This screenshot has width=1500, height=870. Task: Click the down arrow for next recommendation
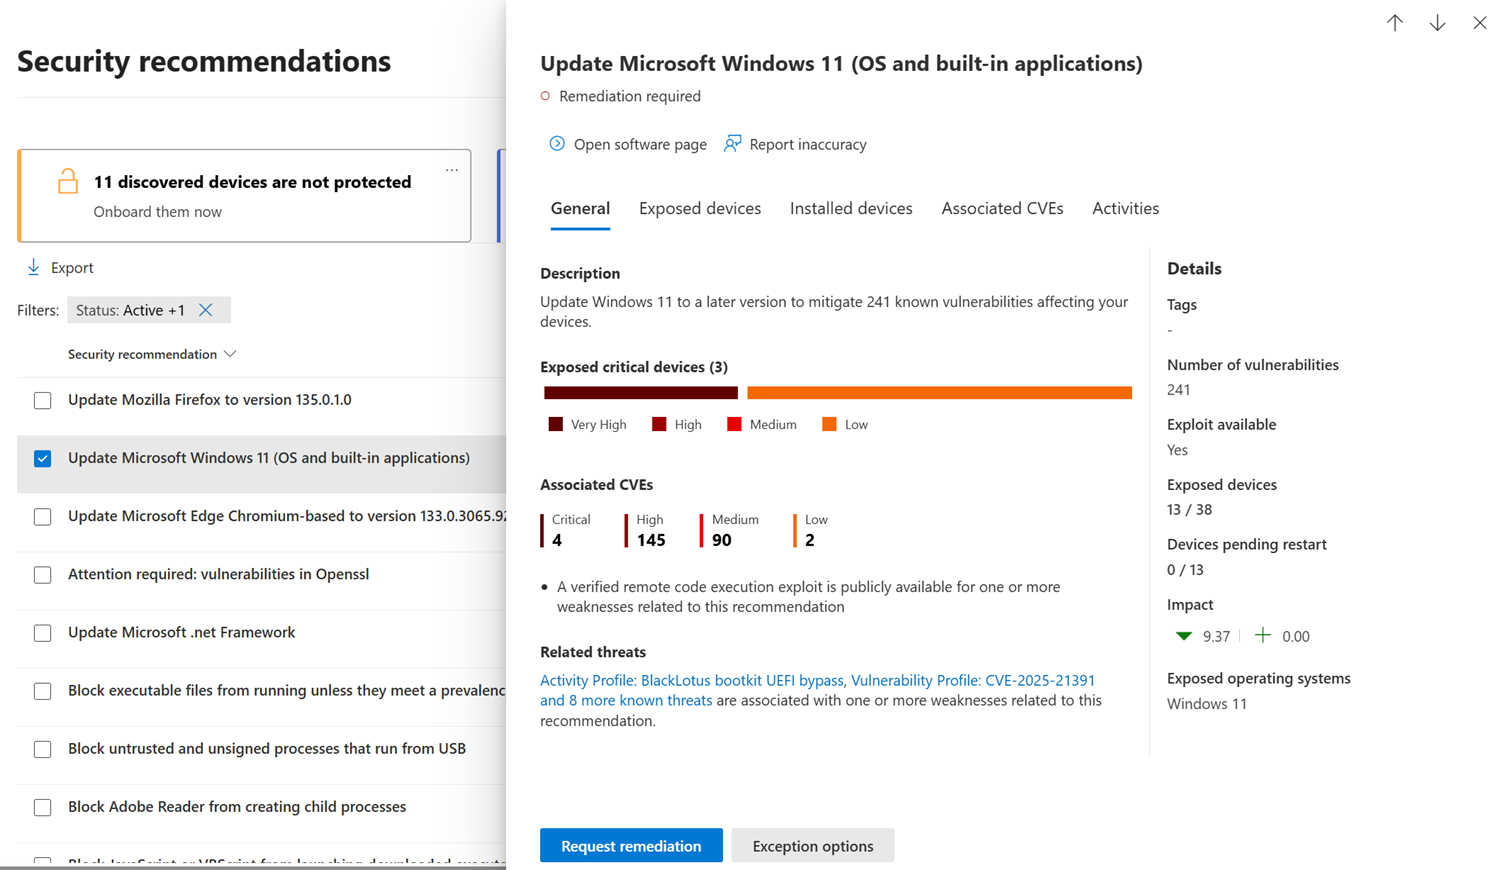tap(1437, 23)
